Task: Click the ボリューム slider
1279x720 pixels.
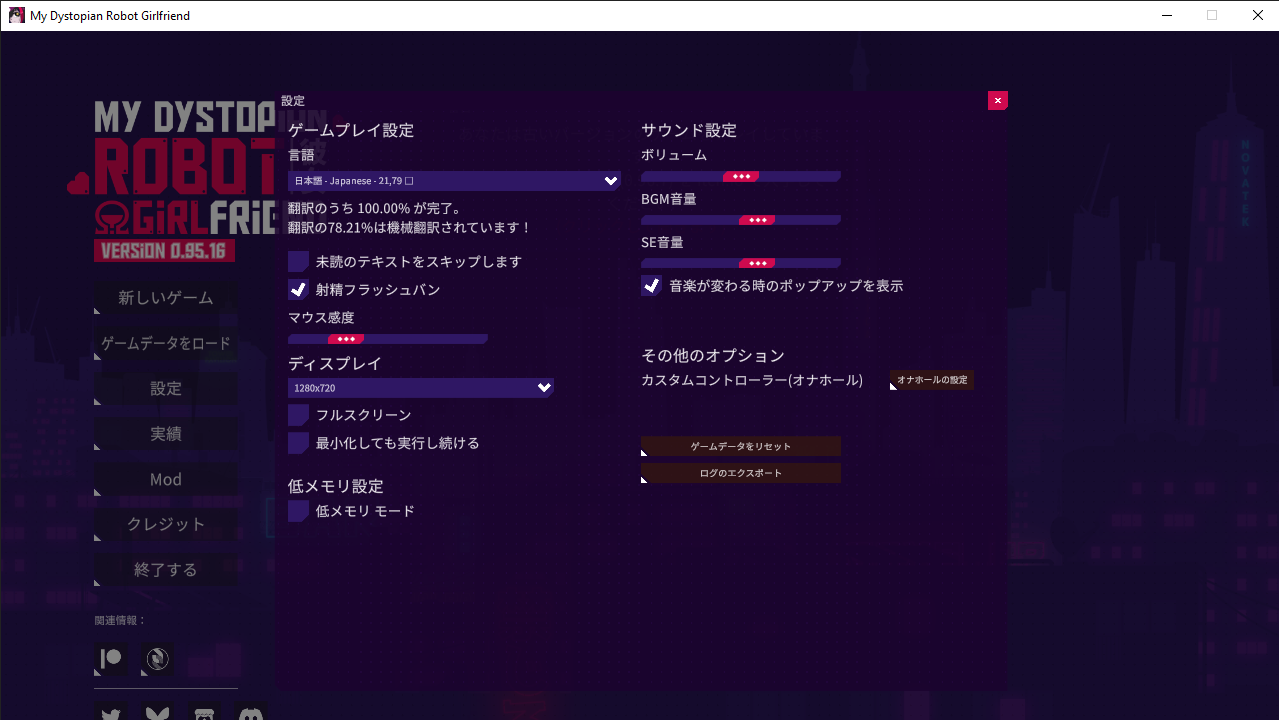Action: click(x=741, y=176)
